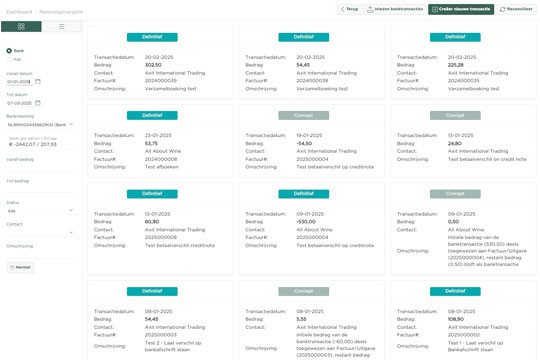Open calendar picker for Tot datum

pos(38,103)
